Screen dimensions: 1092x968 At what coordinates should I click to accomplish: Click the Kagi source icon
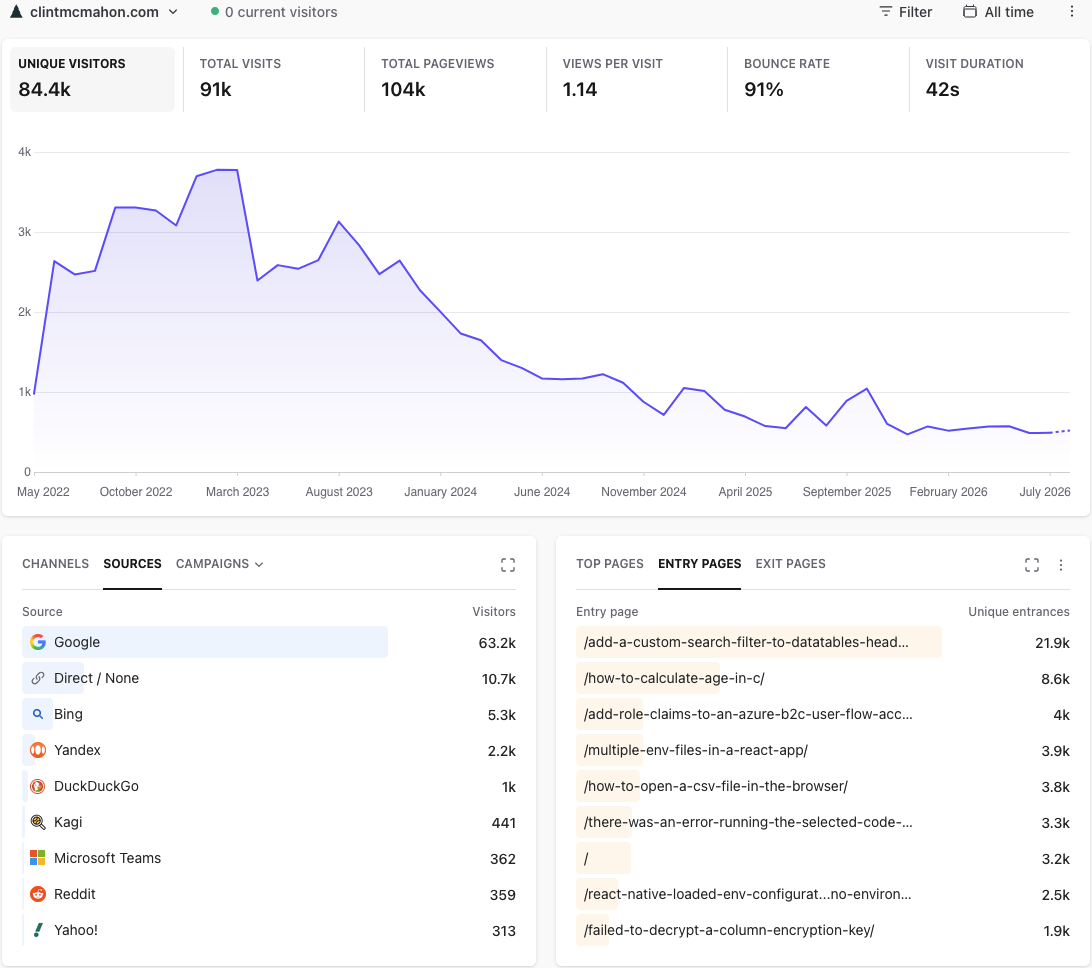point(38,822)
